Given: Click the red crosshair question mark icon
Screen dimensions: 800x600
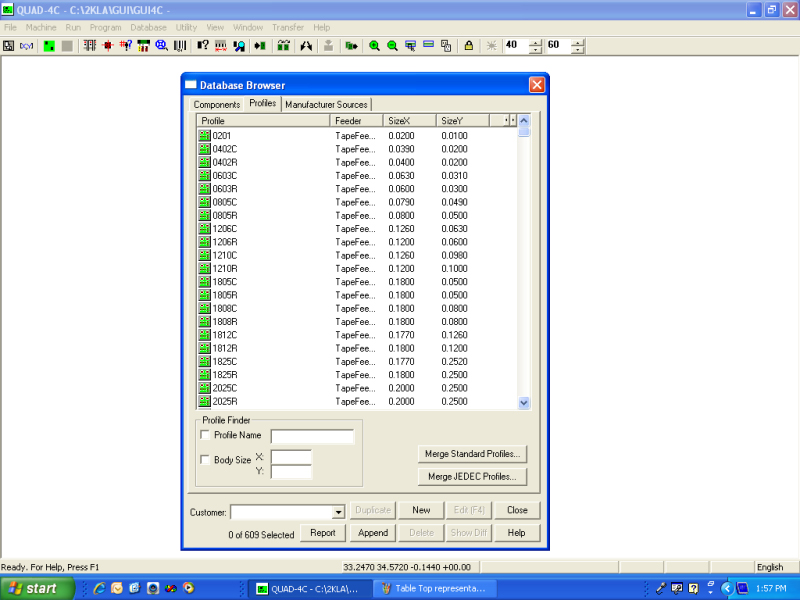Looking at the screenshot, I should click(x=126, y=46).
